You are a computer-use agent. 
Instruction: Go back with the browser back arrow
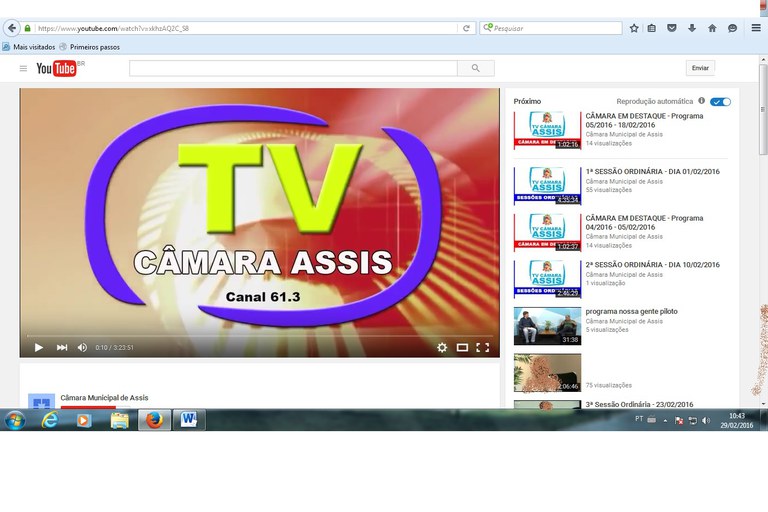coord(12,28)
